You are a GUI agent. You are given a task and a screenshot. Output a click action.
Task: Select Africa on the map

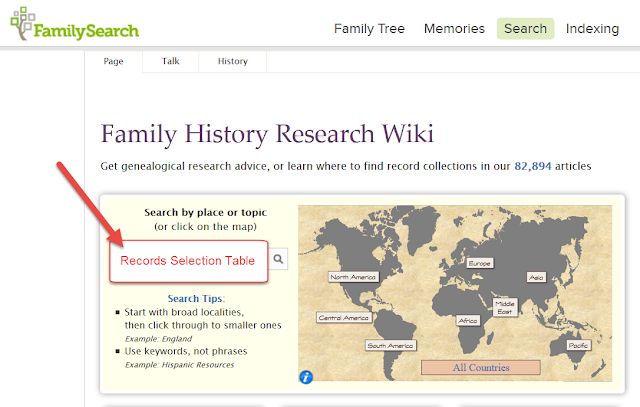pyautogui.click(x=468, y=320)
